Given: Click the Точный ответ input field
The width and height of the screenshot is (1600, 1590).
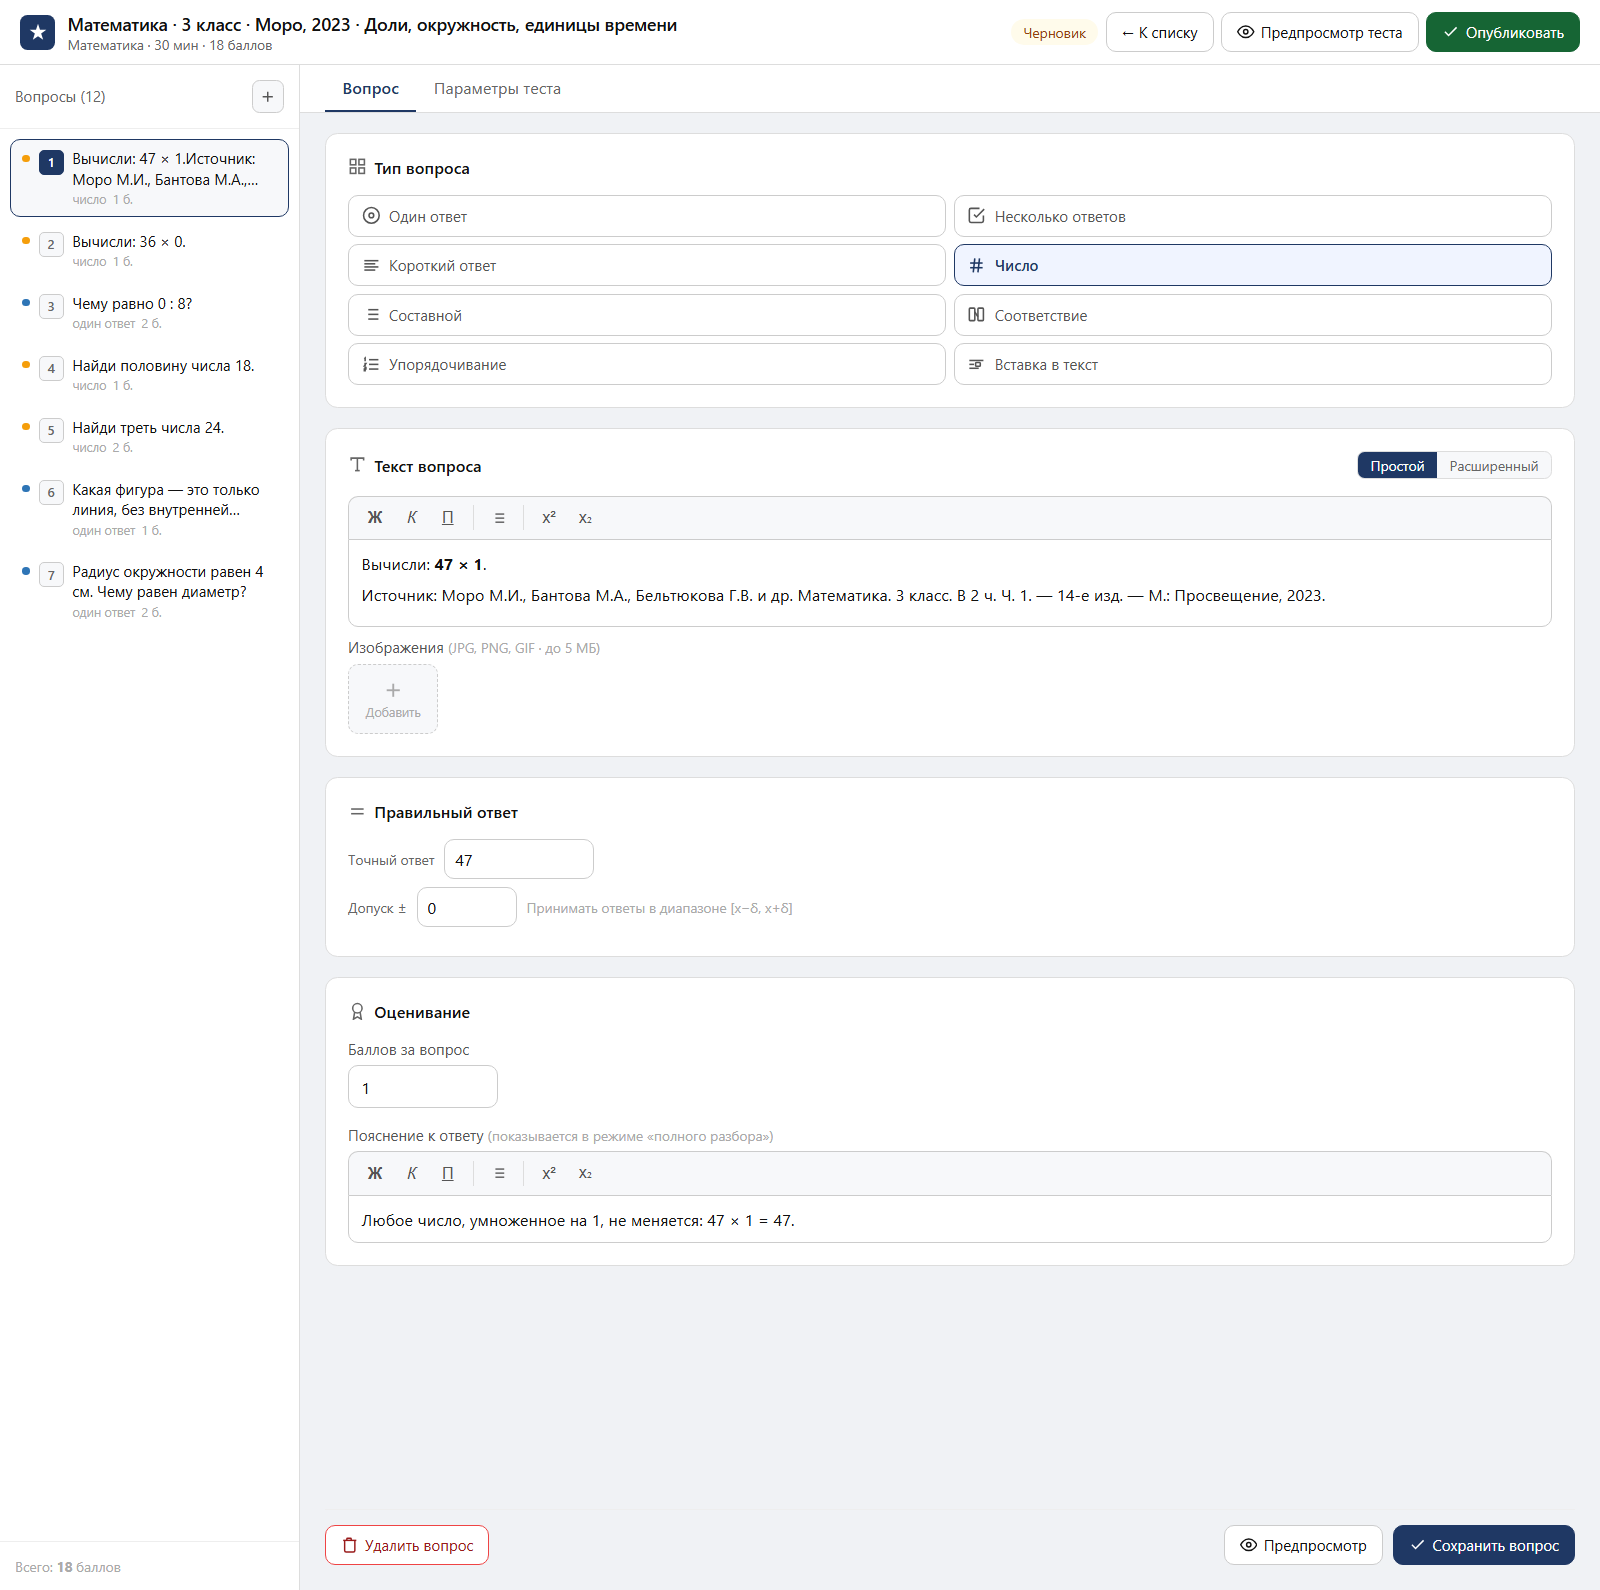Looking at the screenshot, I should (x=519, y=859).
